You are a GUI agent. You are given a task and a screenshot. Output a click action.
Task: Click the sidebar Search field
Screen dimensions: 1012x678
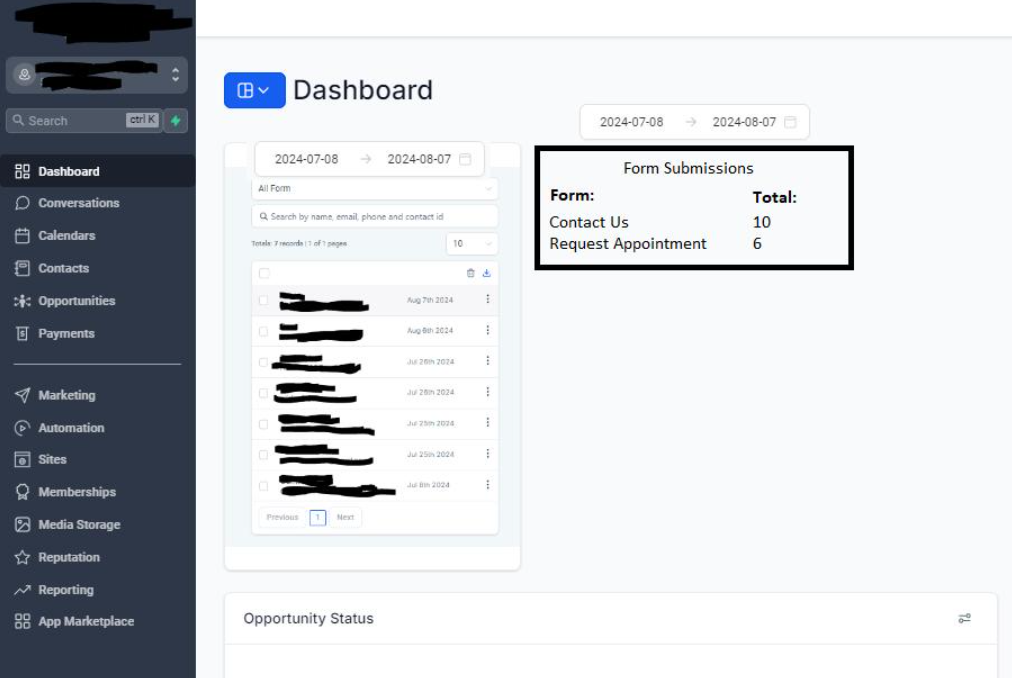pos(83,121)
